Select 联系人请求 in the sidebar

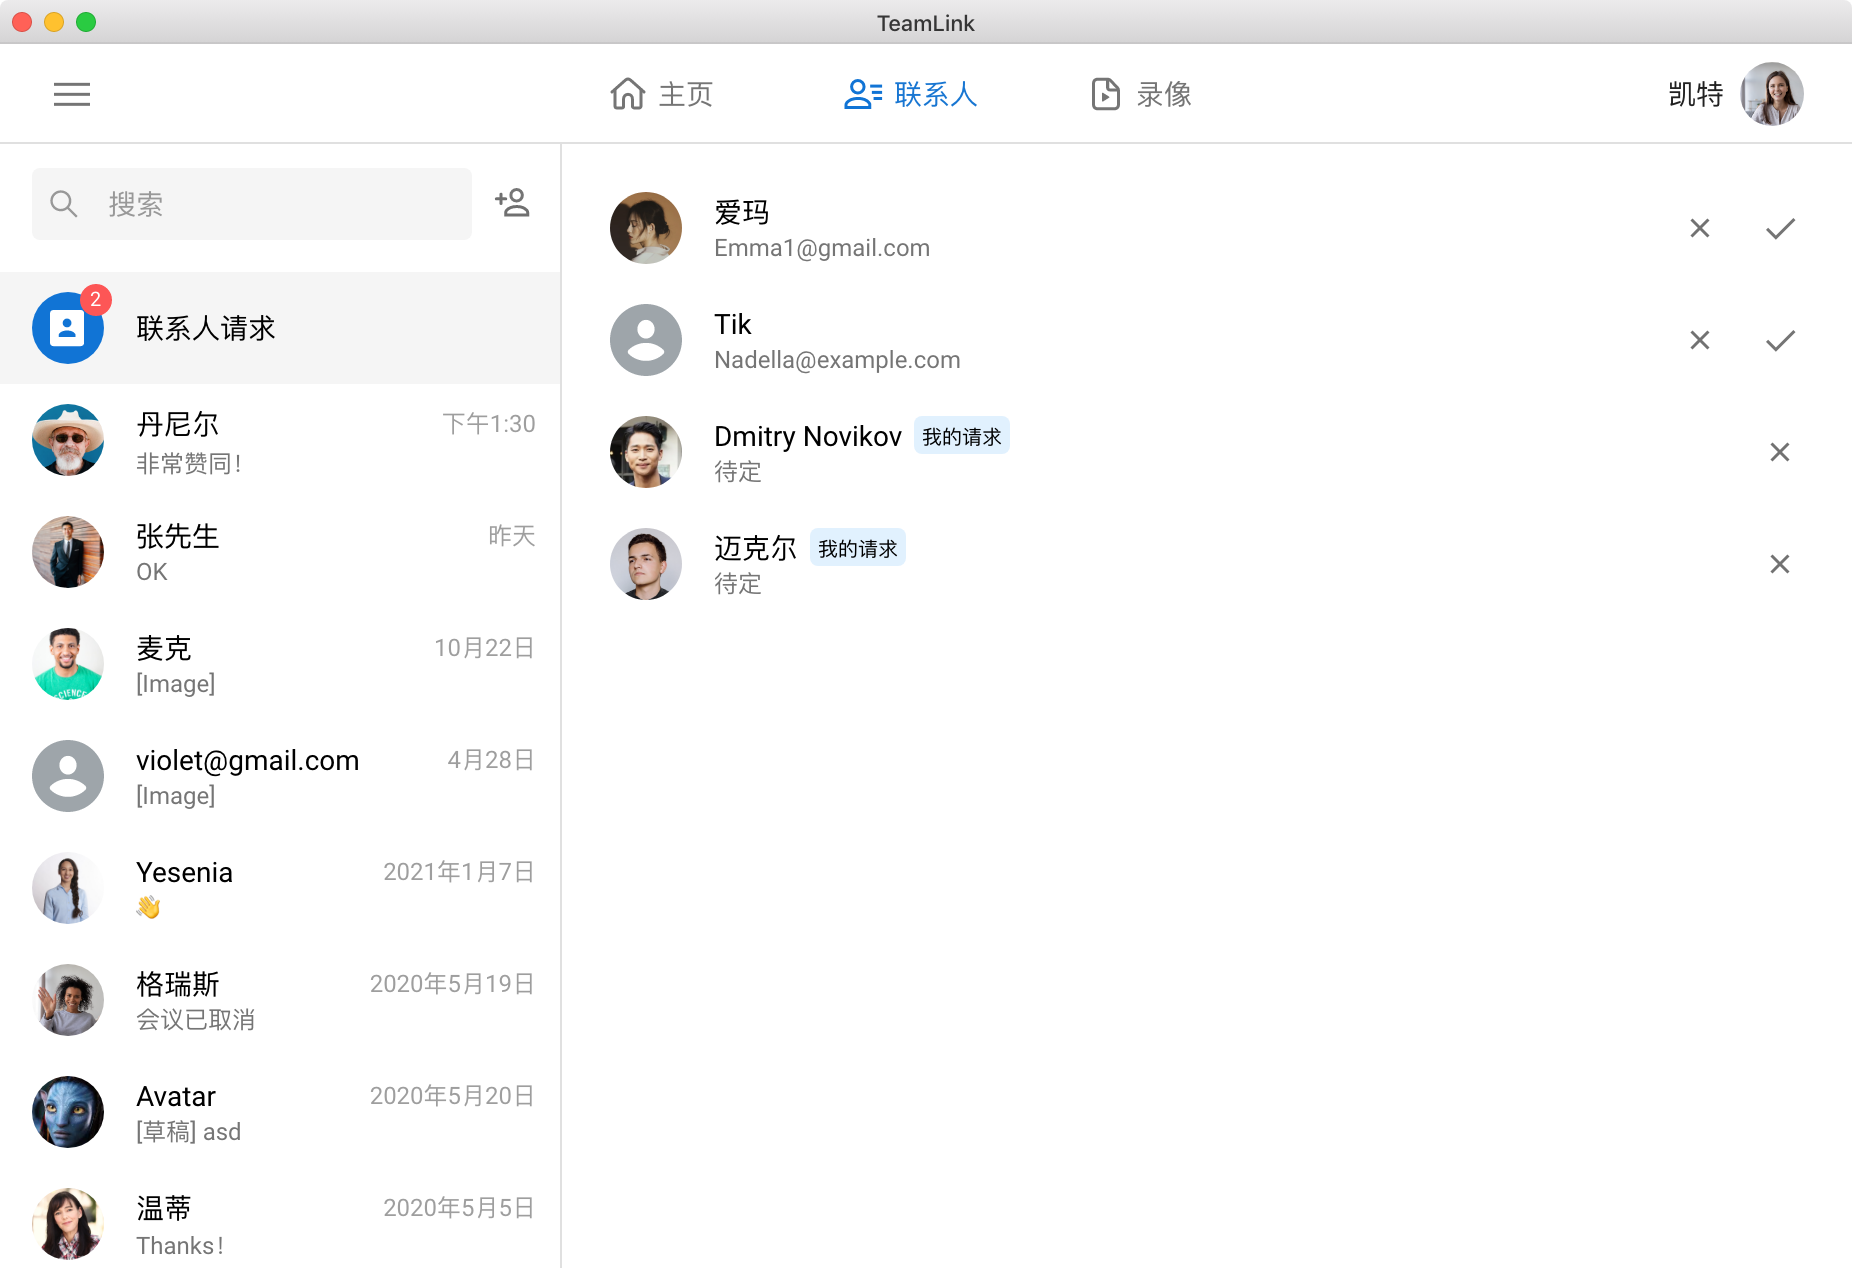pos(280,328)
